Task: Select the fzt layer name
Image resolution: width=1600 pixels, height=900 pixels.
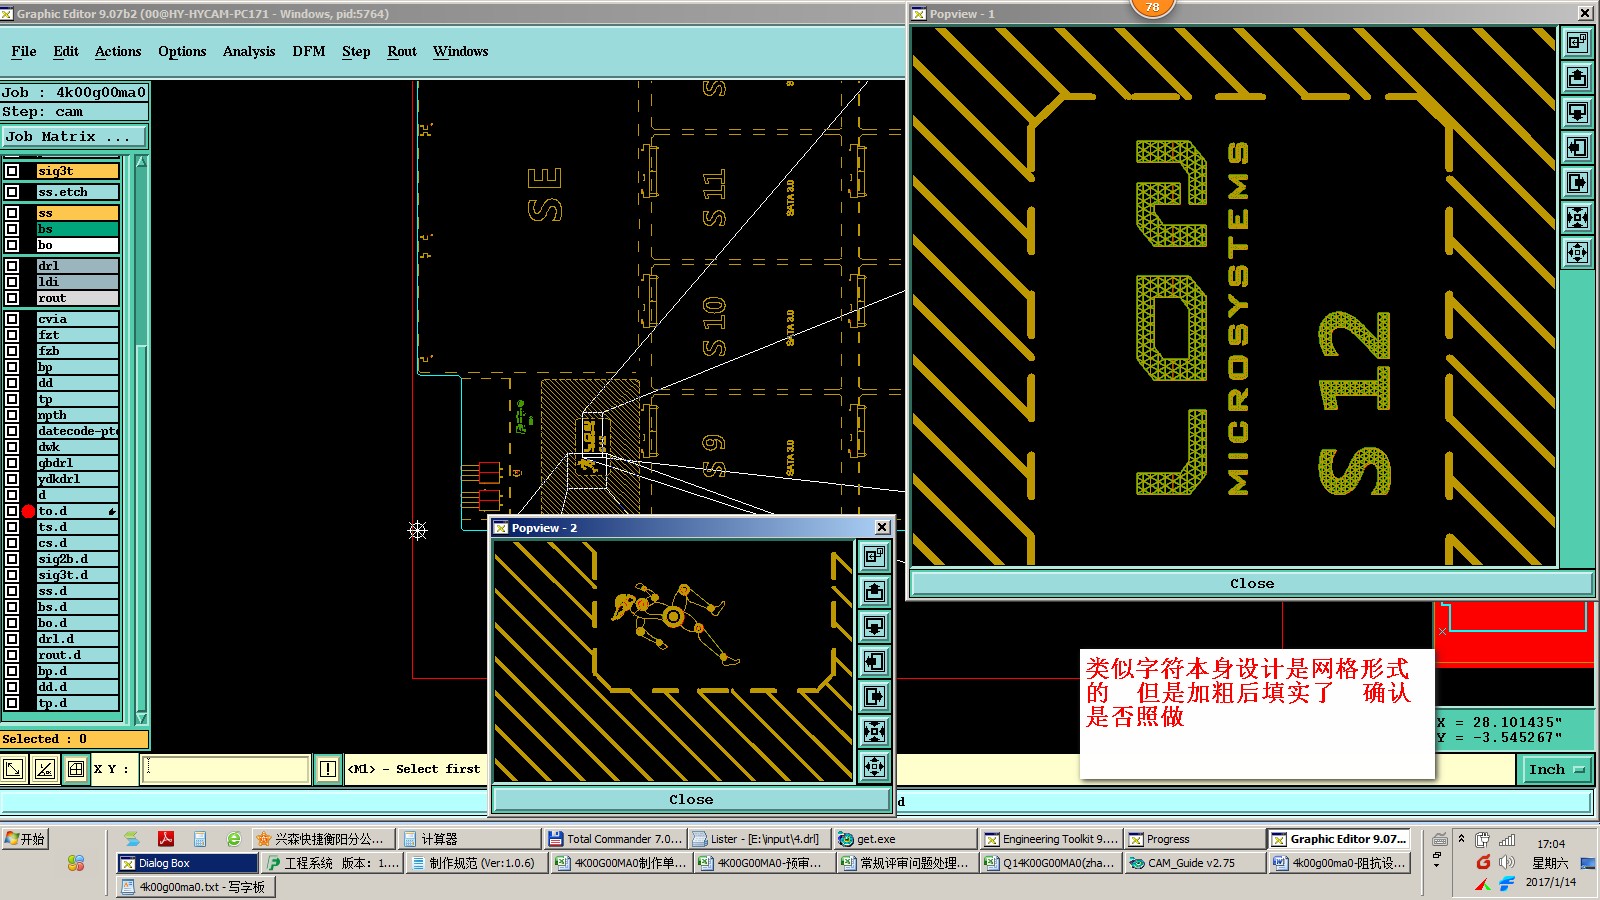Action: click(78, 335)
